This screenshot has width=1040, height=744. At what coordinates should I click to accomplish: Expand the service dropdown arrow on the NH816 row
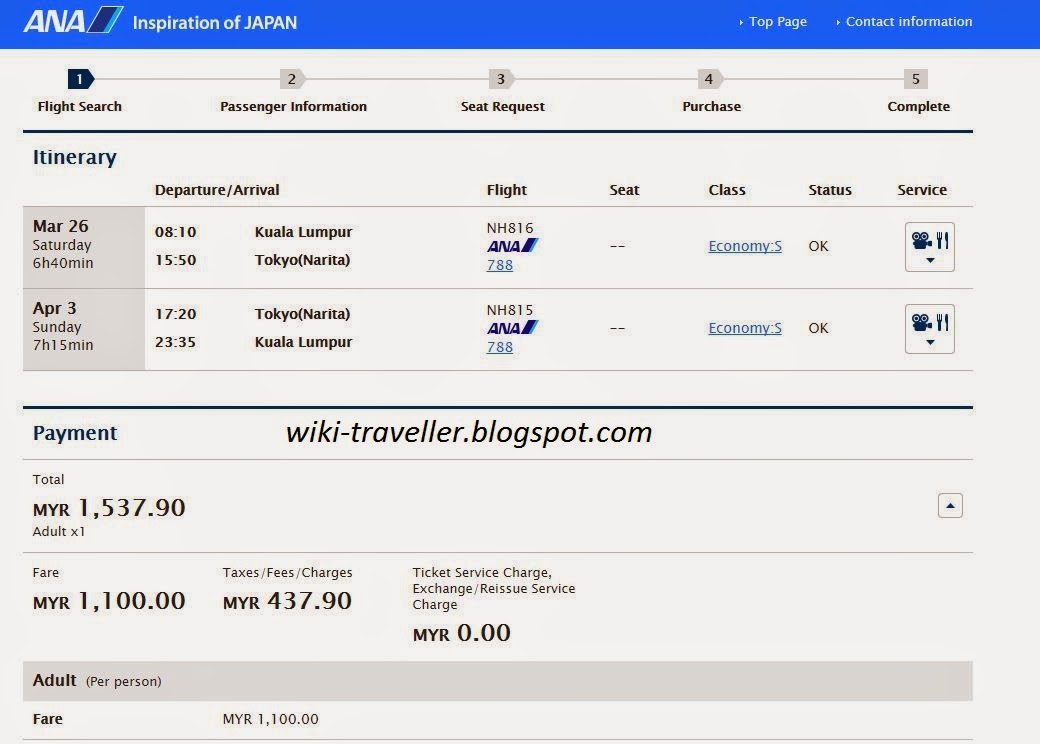pyautogui.click(x=929, y=259)
